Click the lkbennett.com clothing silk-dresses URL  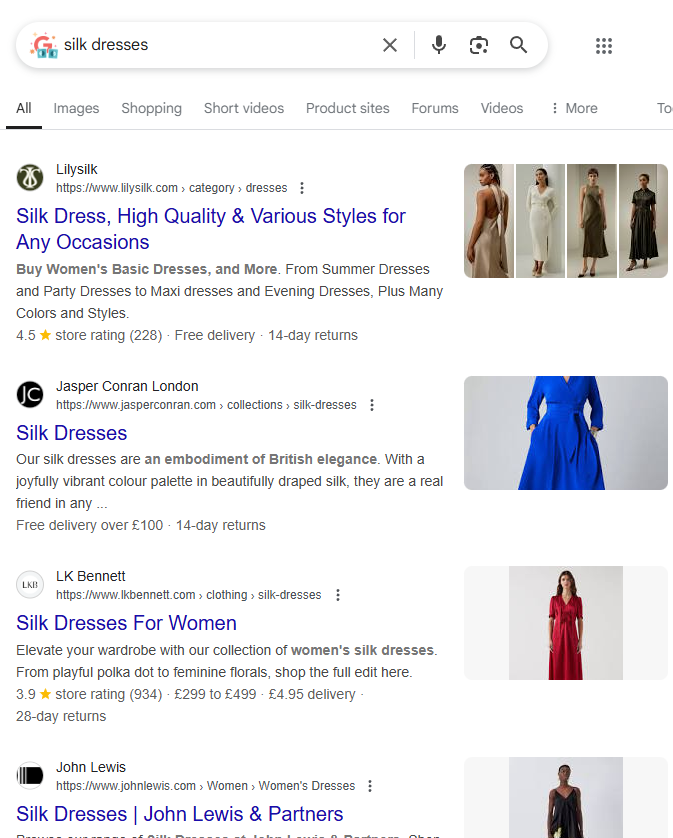coord(189,595)
